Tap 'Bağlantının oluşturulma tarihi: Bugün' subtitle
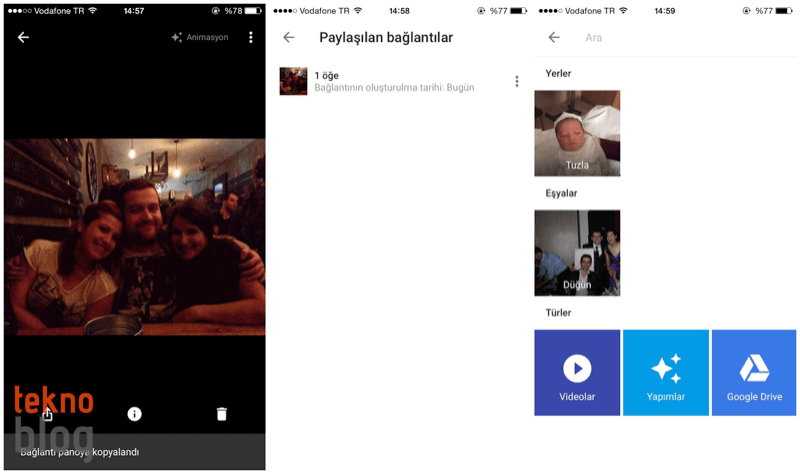The image size is (800, 474). [394, 88]
